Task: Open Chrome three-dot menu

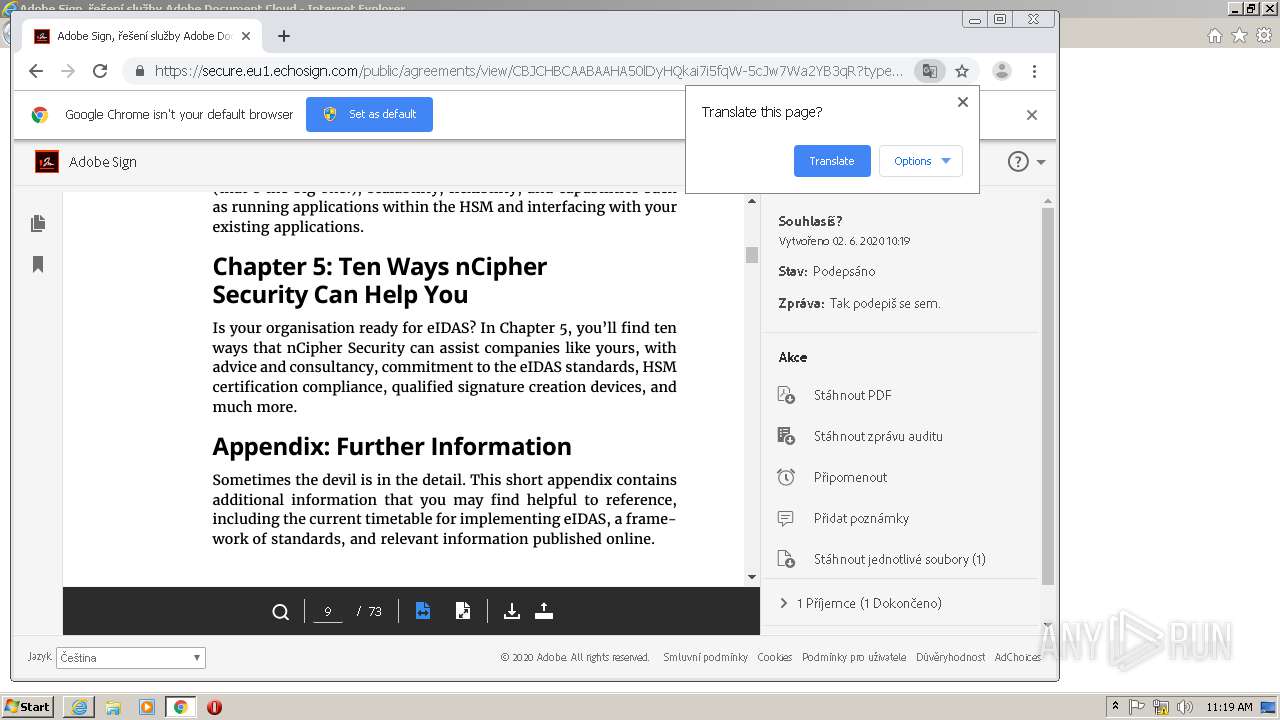Action: tap(1034, 71)
